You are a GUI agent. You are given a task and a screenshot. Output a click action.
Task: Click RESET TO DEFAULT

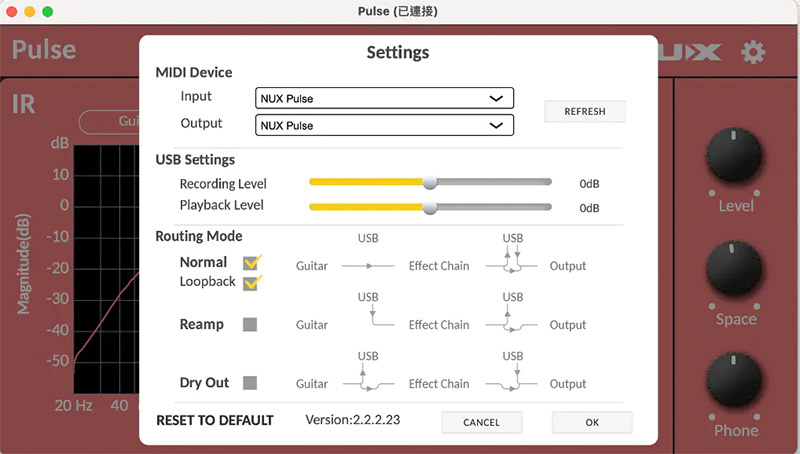214,420
